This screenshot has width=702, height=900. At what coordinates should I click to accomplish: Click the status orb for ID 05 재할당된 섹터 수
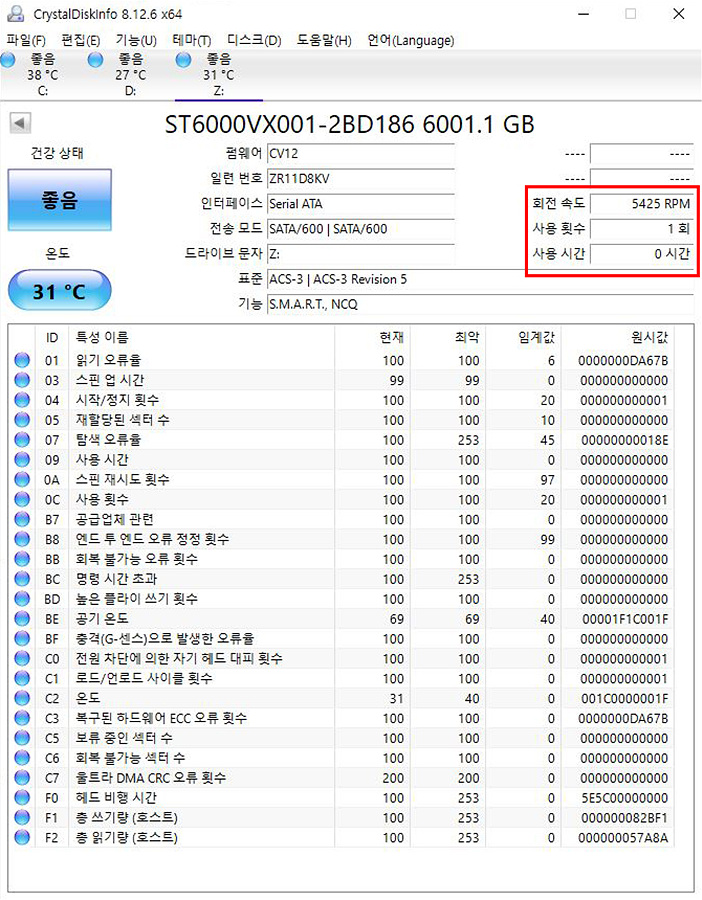click(x=22, y=420)
